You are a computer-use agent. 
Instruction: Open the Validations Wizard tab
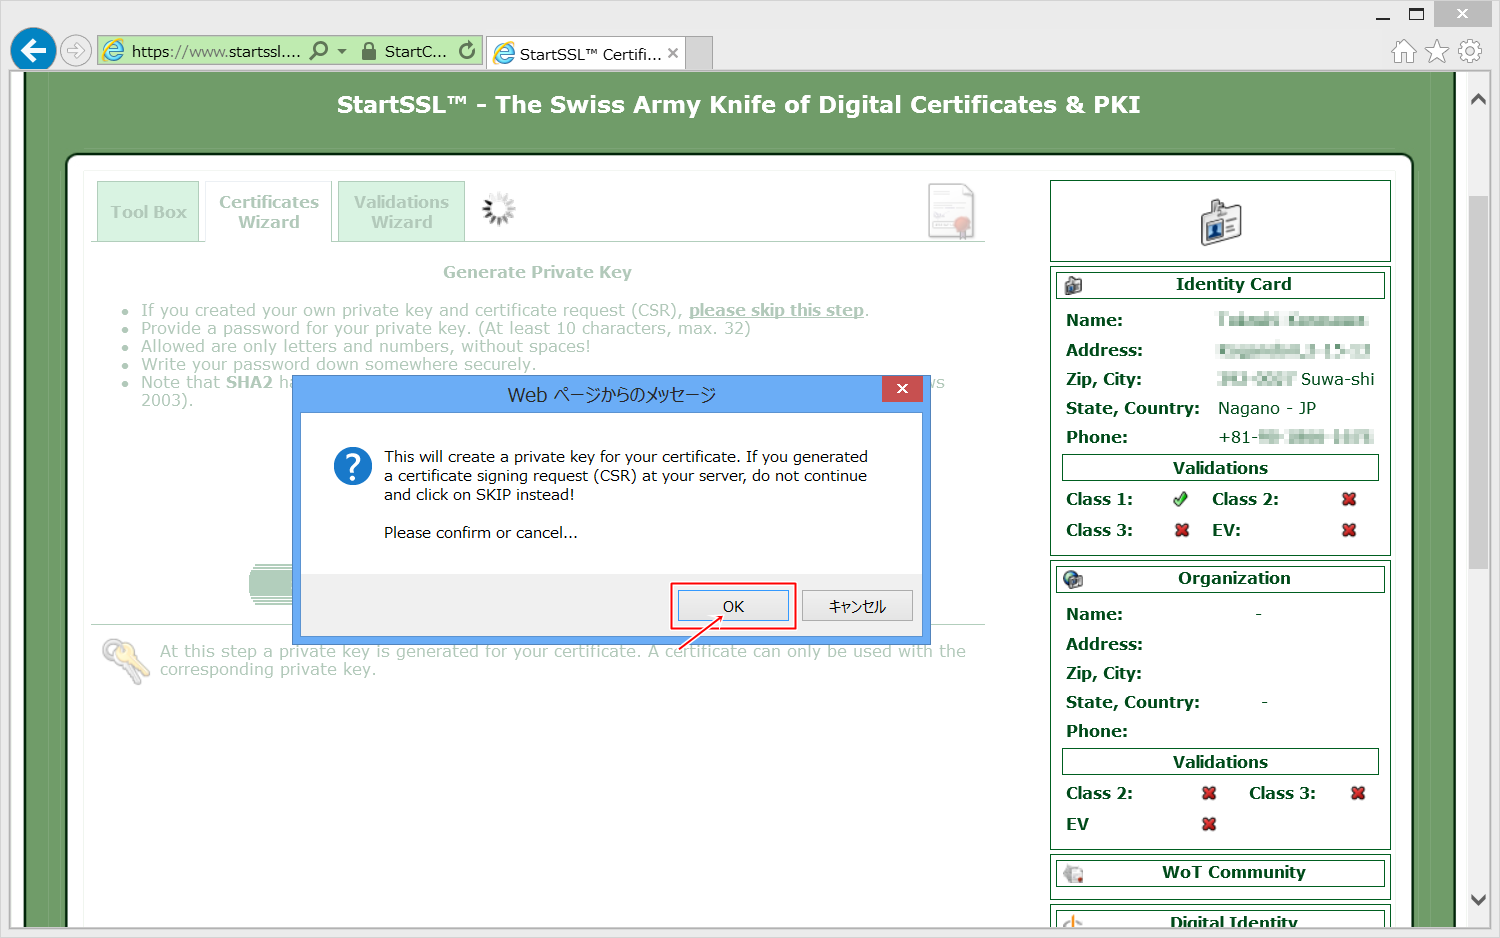click(401, 212)
